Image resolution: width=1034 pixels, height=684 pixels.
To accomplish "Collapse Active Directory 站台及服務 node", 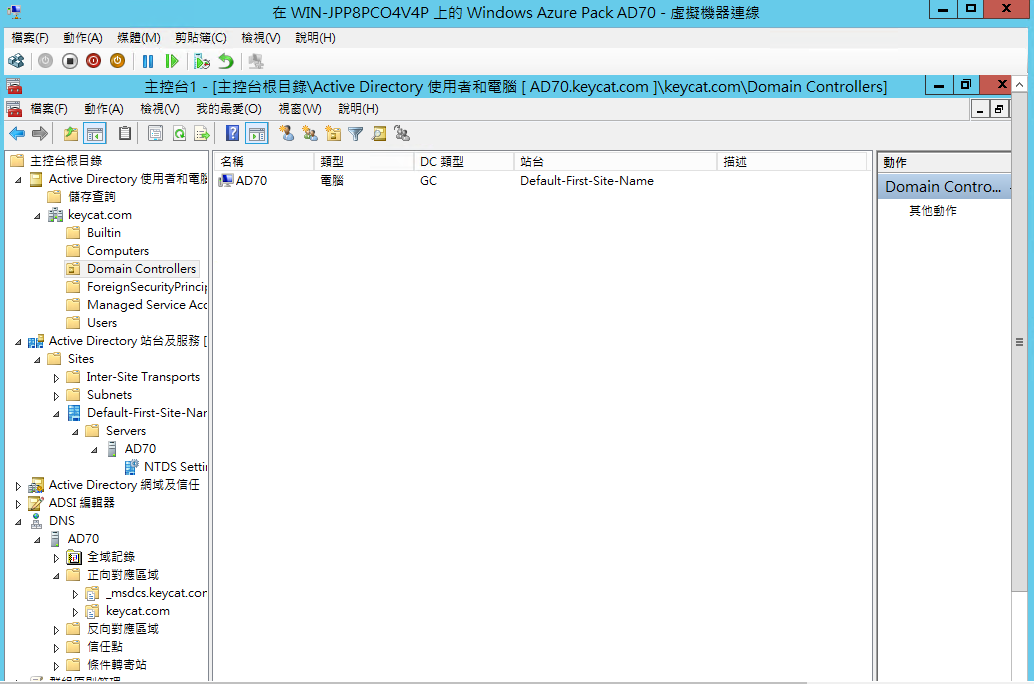I will pyautogui.click(x=18, y=342).
